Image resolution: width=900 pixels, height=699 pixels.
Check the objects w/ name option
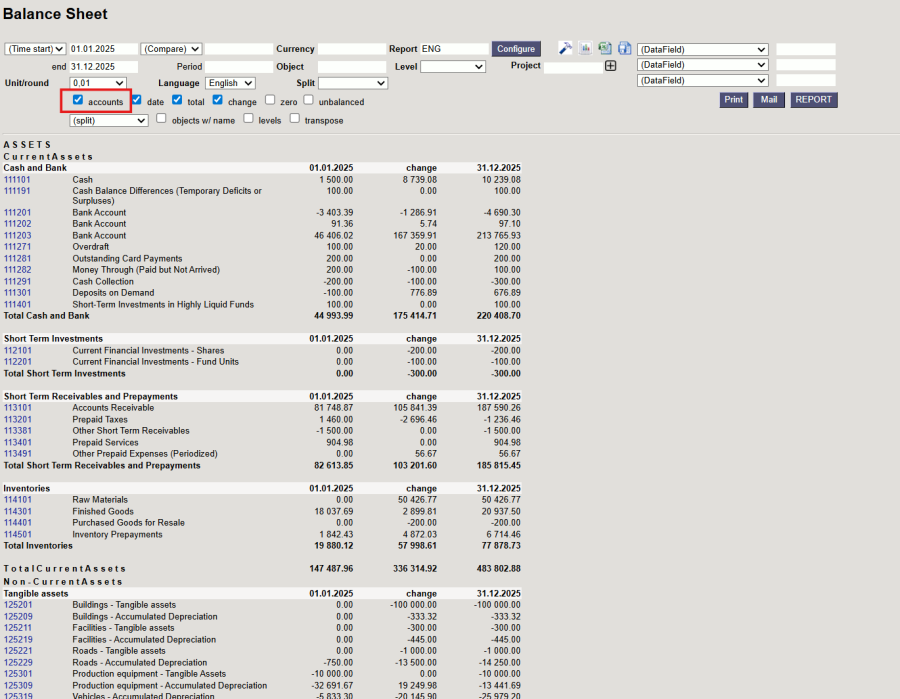click(x=162, y=118)
